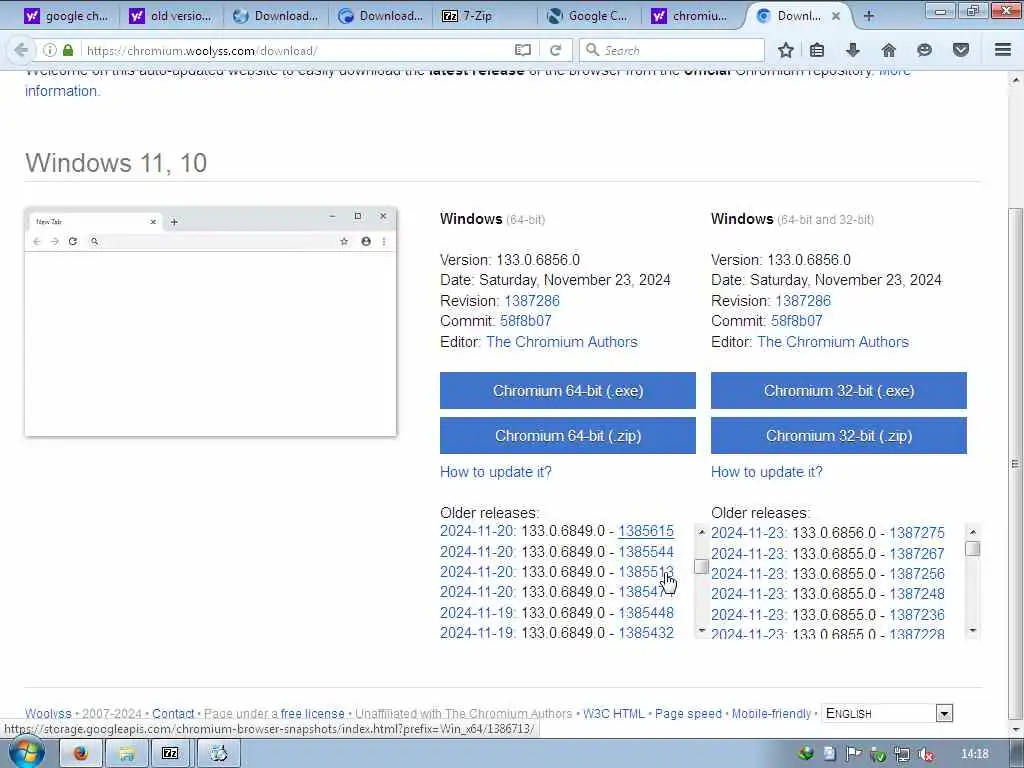Viewport: 1024px width, 768px height.
Task: Open 7-Zip taskbar icon
Action: 170,754
